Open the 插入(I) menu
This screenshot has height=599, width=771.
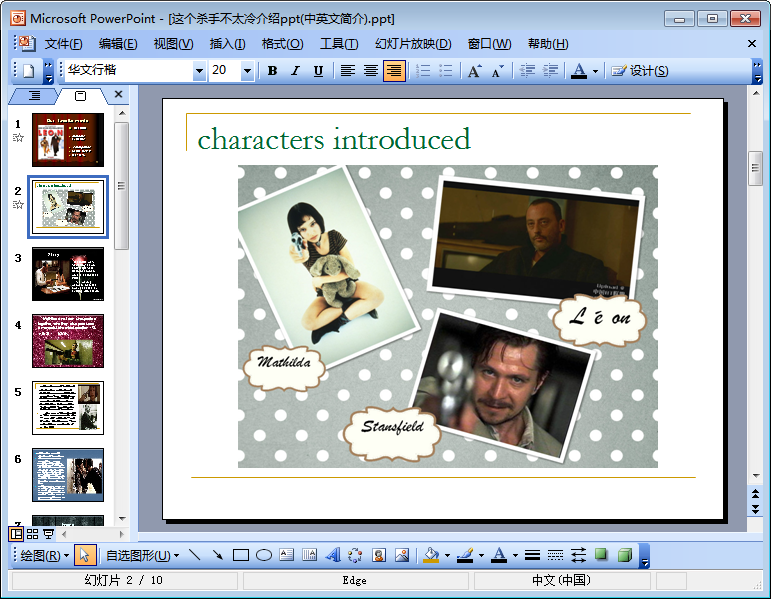[227, 44]
